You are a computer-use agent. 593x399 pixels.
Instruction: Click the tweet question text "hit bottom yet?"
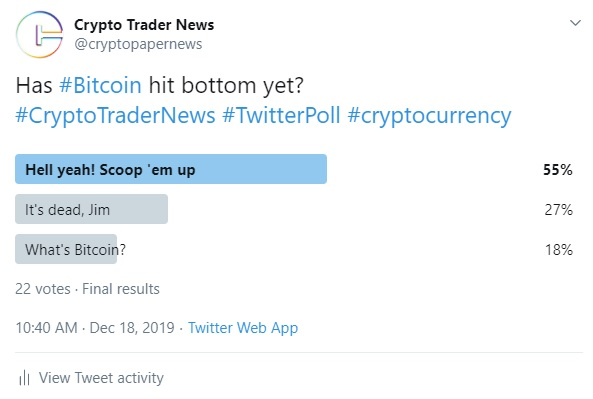tap(226, 85)
